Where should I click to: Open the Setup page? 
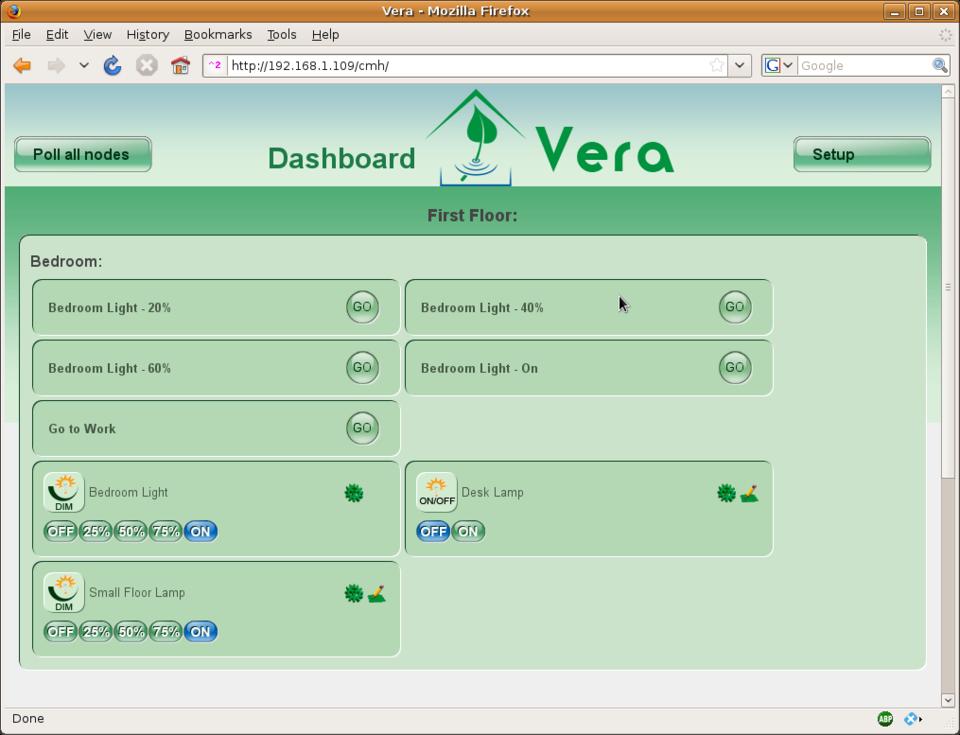(x=861, y=154)
